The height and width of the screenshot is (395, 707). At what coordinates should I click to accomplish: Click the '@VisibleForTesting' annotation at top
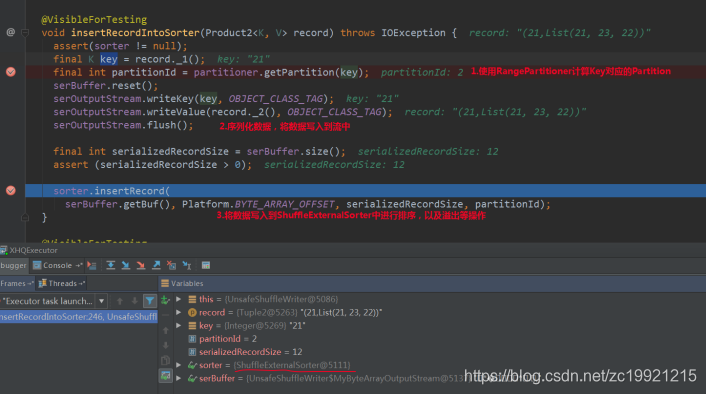[94, 20]
